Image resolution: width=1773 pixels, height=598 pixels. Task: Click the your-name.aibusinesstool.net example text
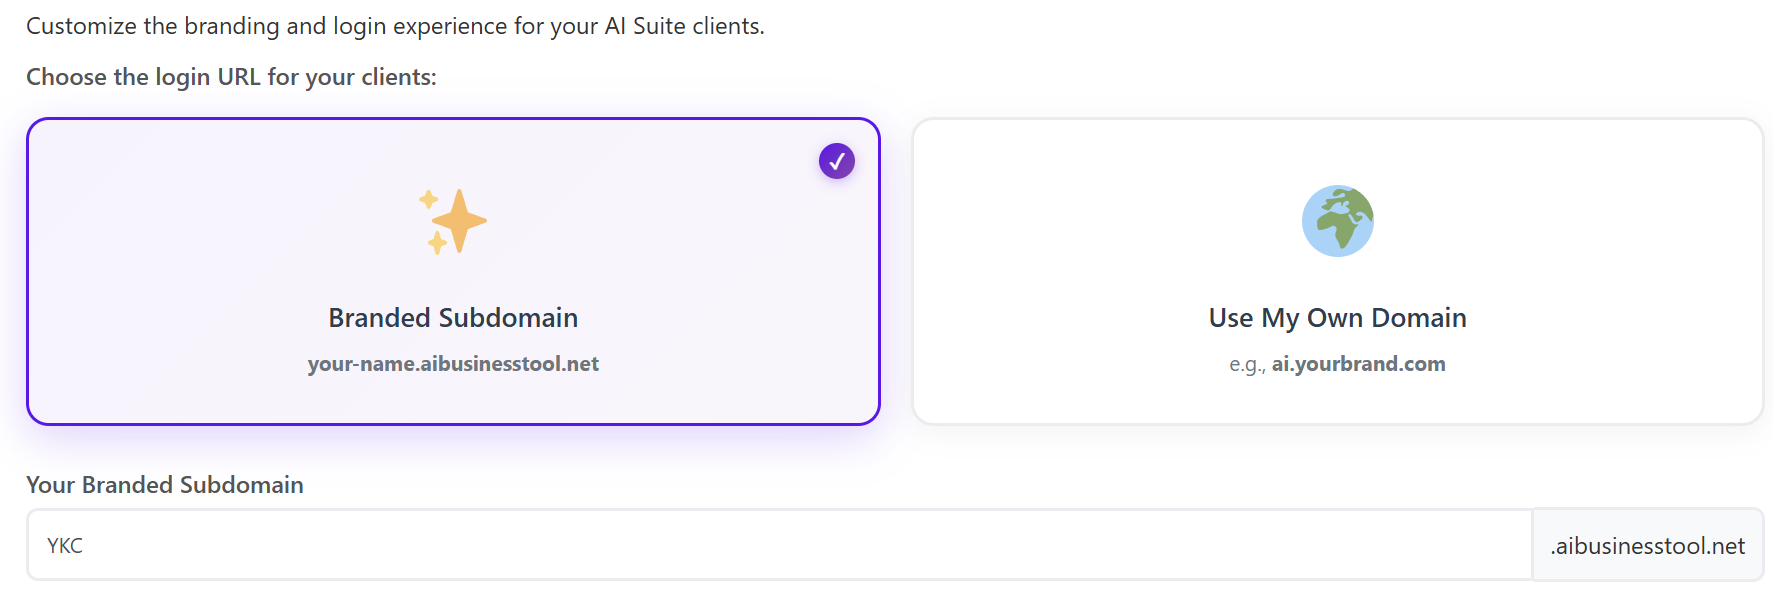(x=453, y=364)
